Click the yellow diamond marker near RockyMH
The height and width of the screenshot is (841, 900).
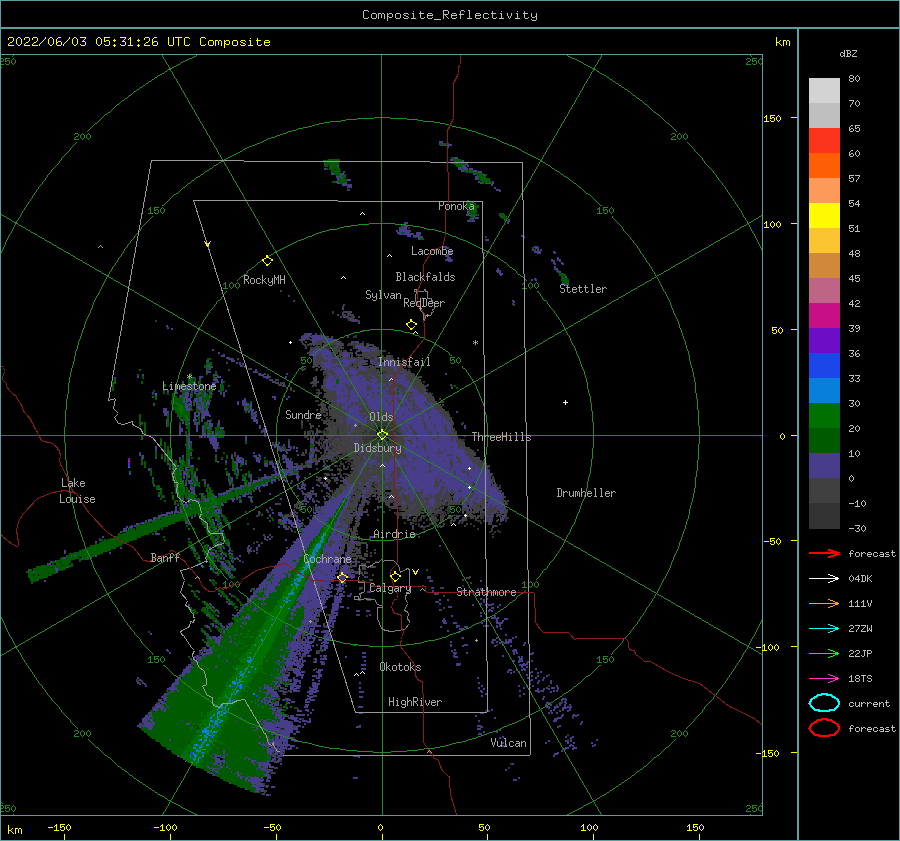point(267,261)
